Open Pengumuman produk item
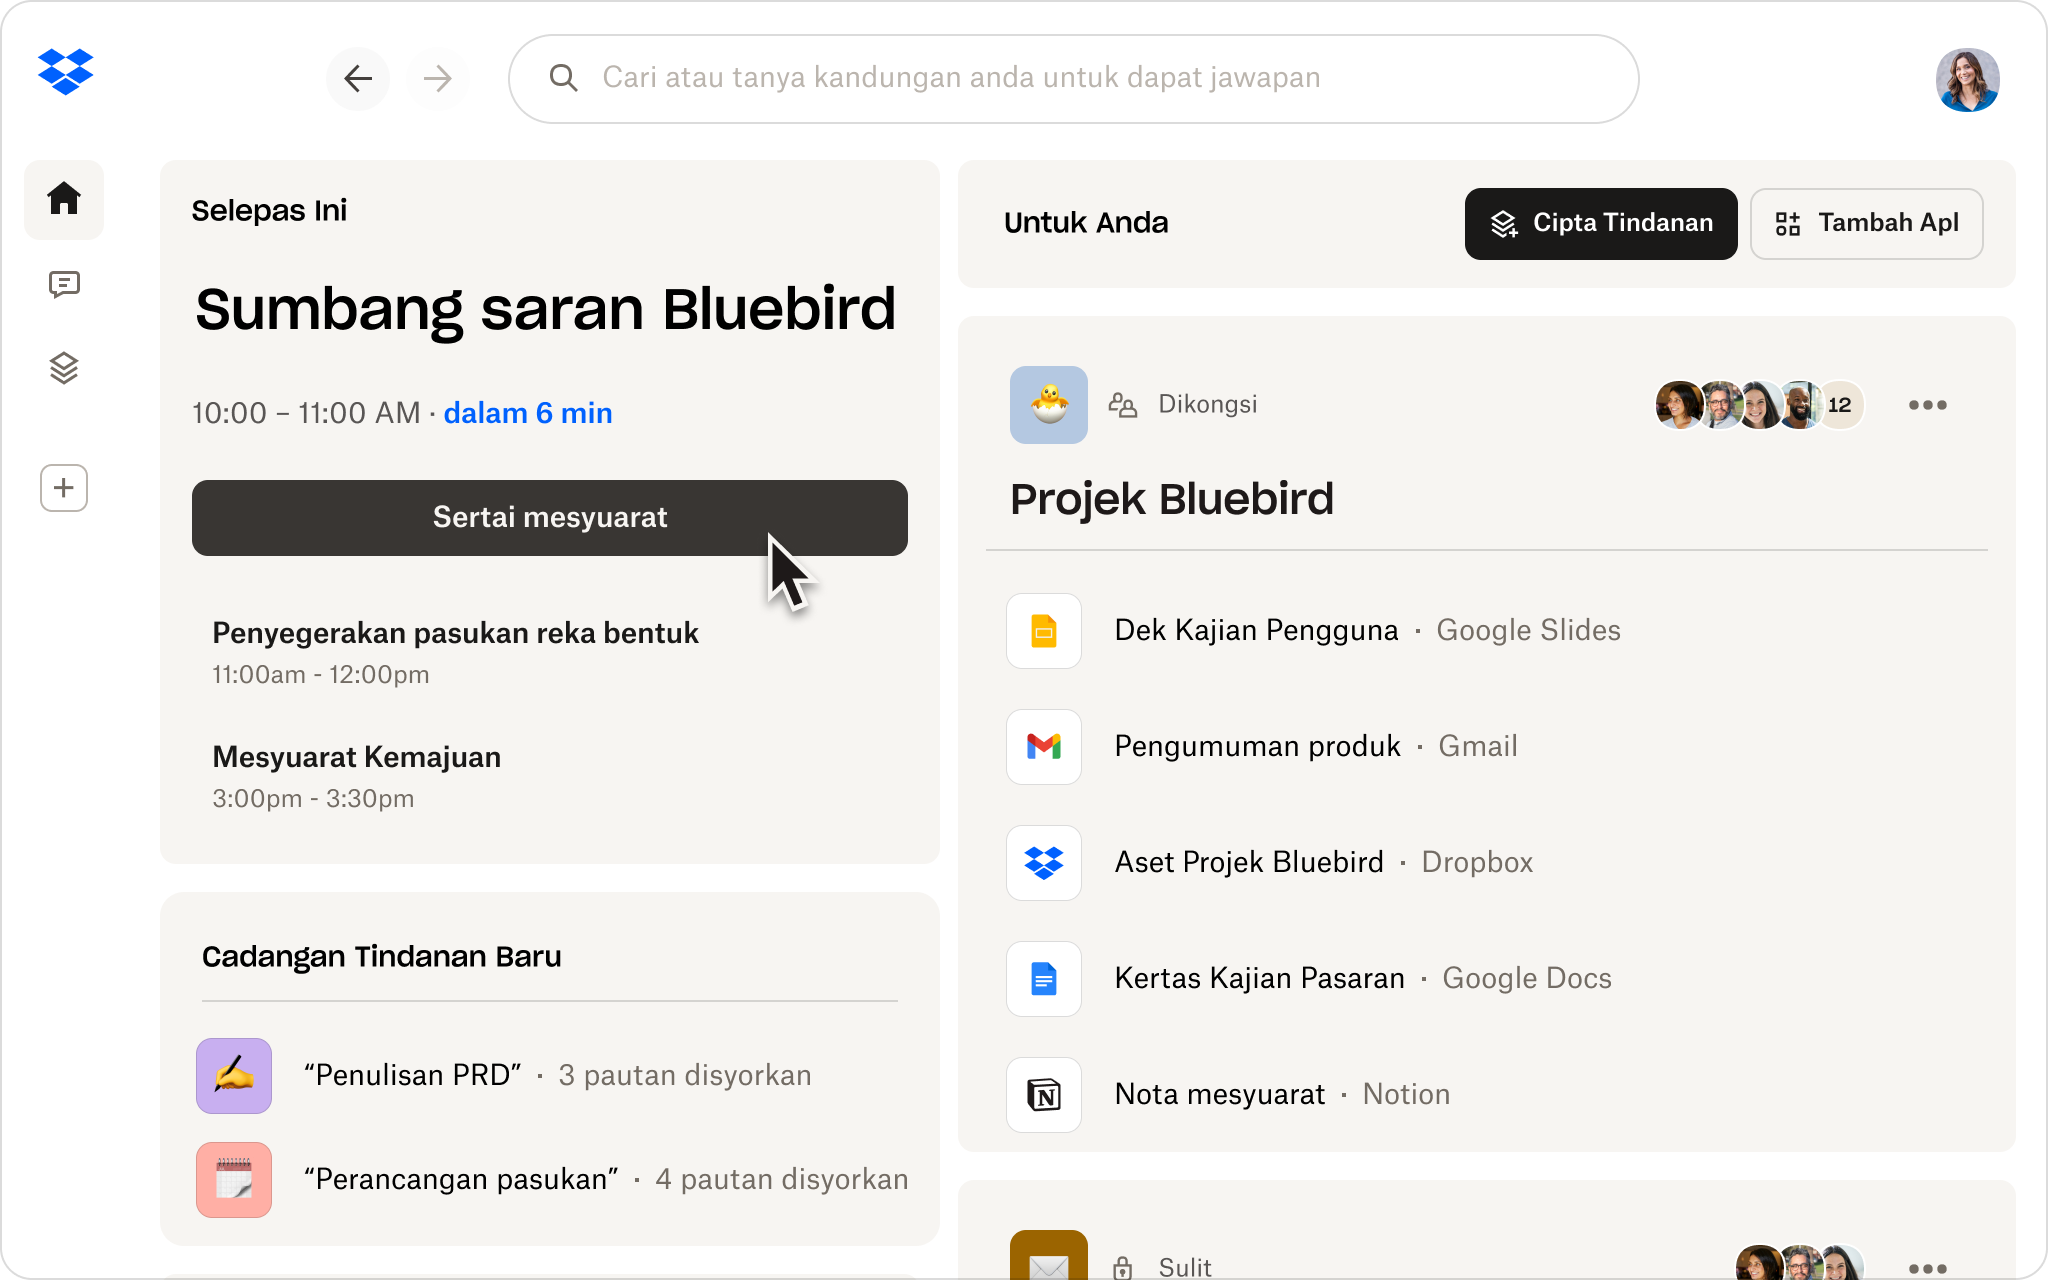The image size is (2048, 1280). 1257,747
